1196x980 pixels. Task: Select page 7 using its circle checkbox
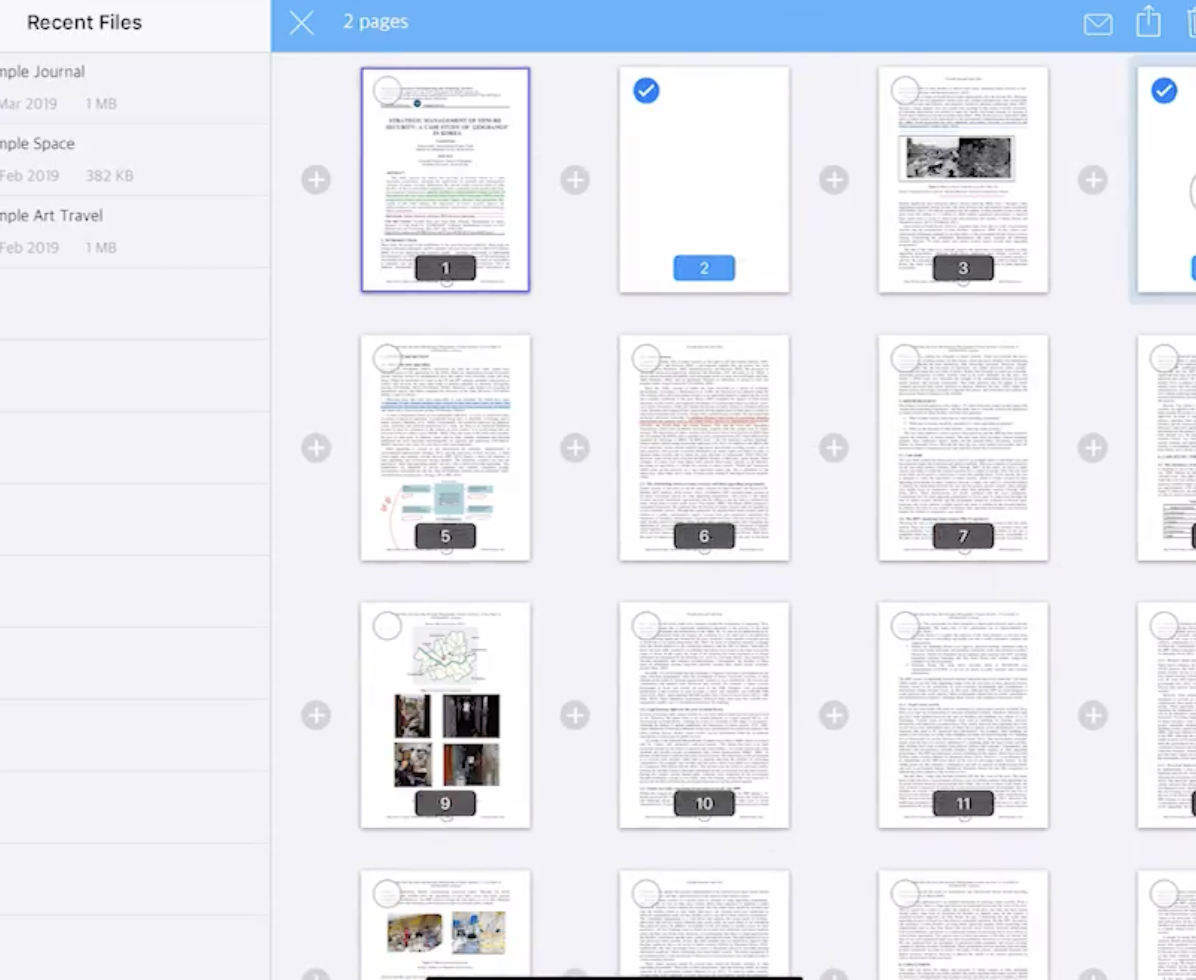[905, 358]
